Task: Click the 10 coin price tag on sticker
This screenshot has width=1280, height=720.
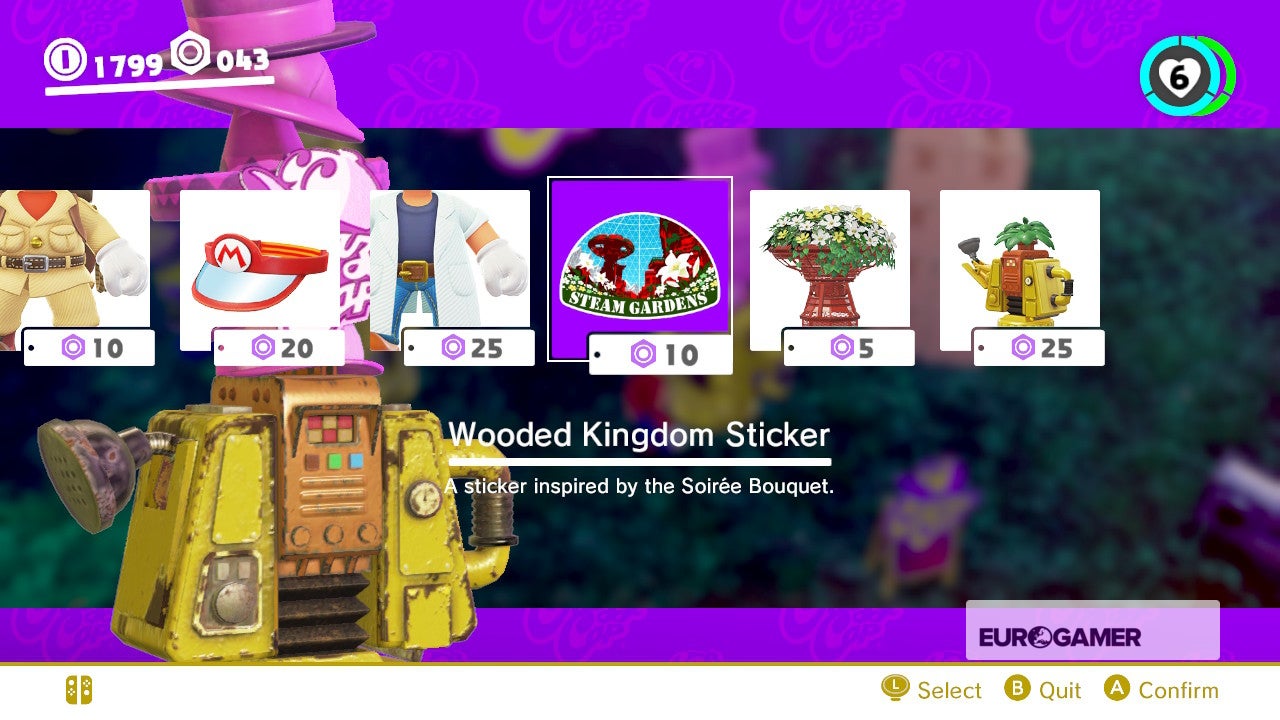Action: point(661,354)
